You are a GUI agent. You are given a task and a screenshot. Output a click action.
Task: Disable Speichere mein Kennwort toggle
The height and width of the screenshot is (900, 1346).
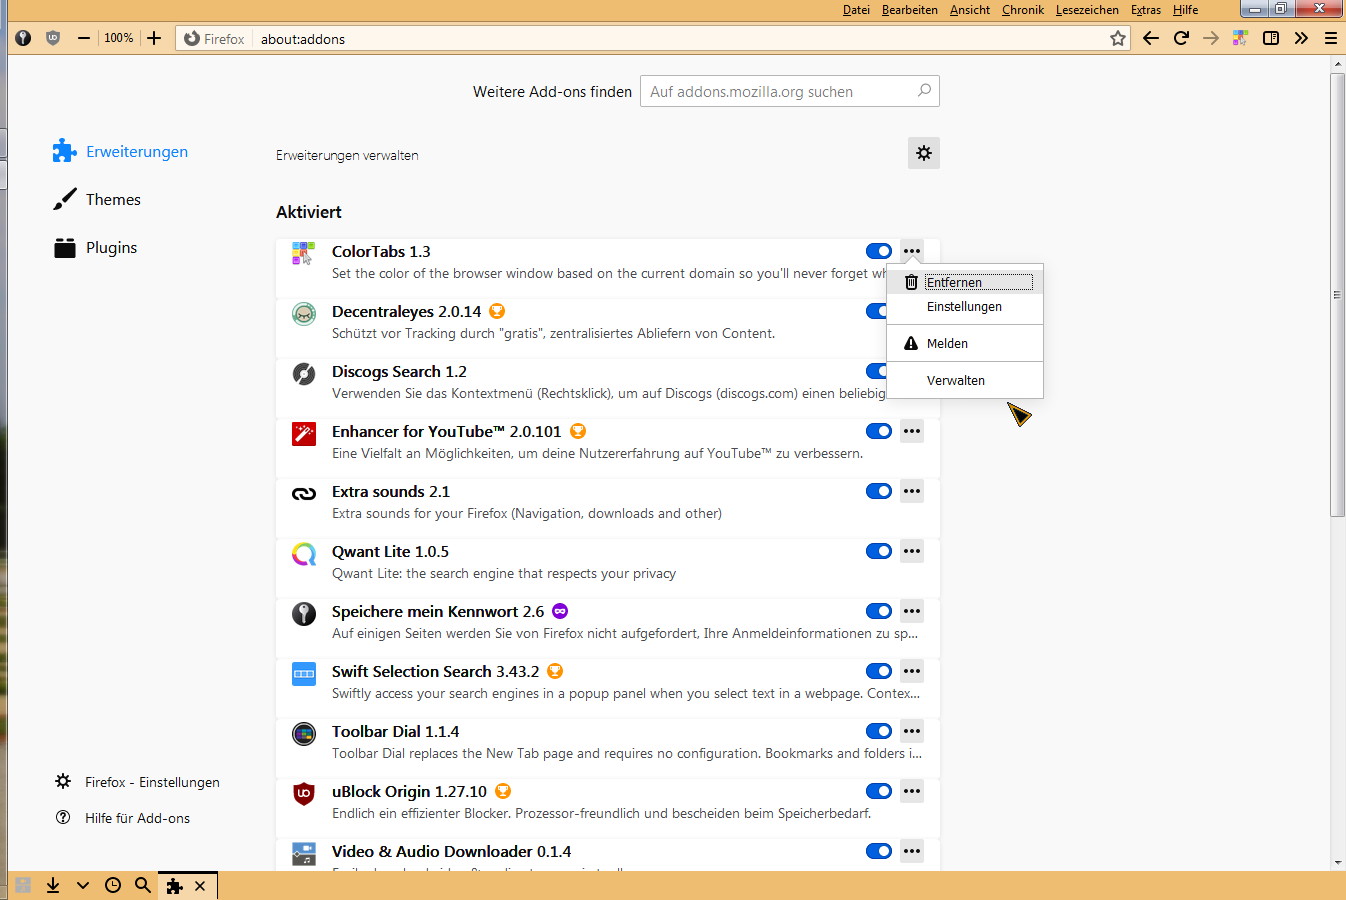879,611
